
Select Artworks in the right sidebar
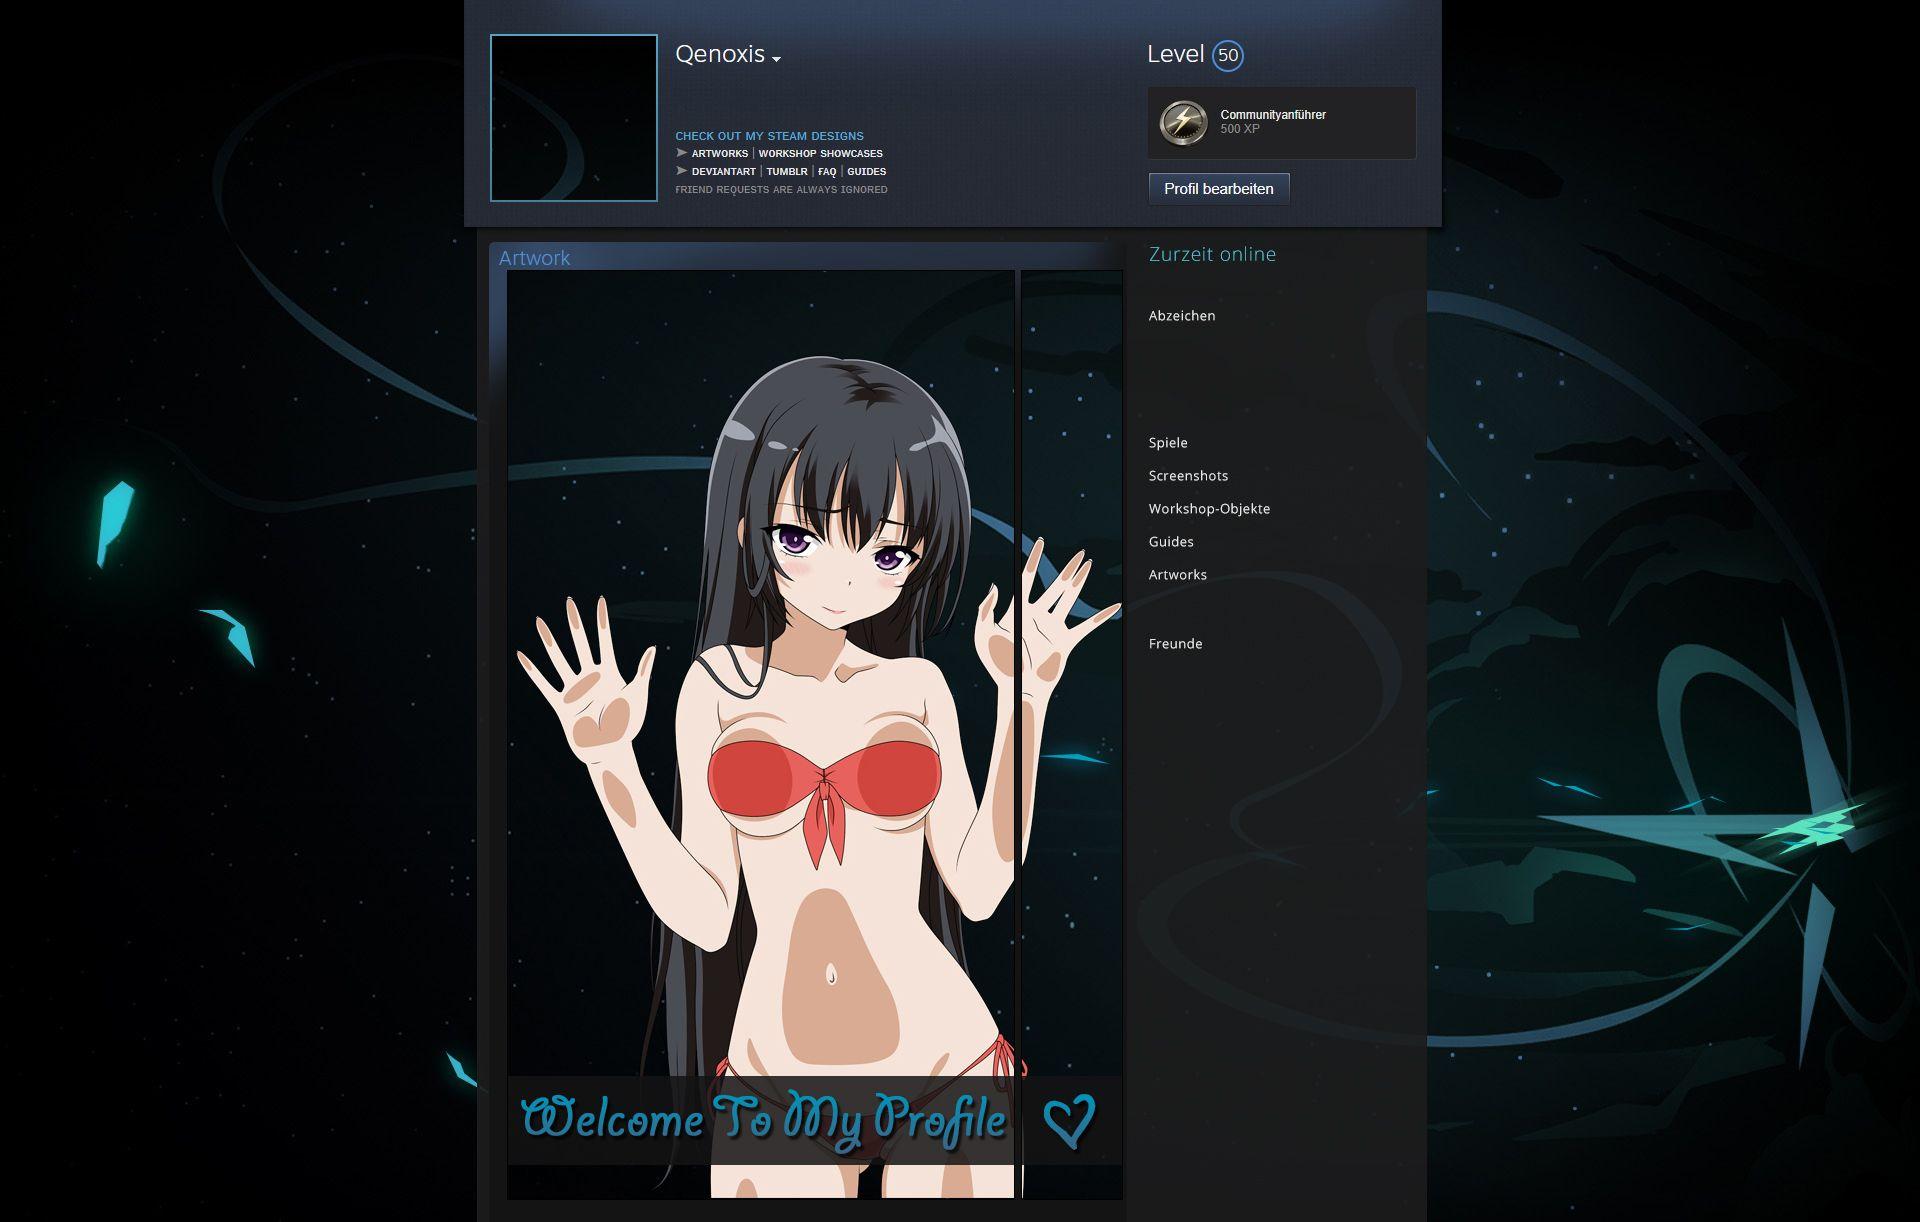[1177, 575]
